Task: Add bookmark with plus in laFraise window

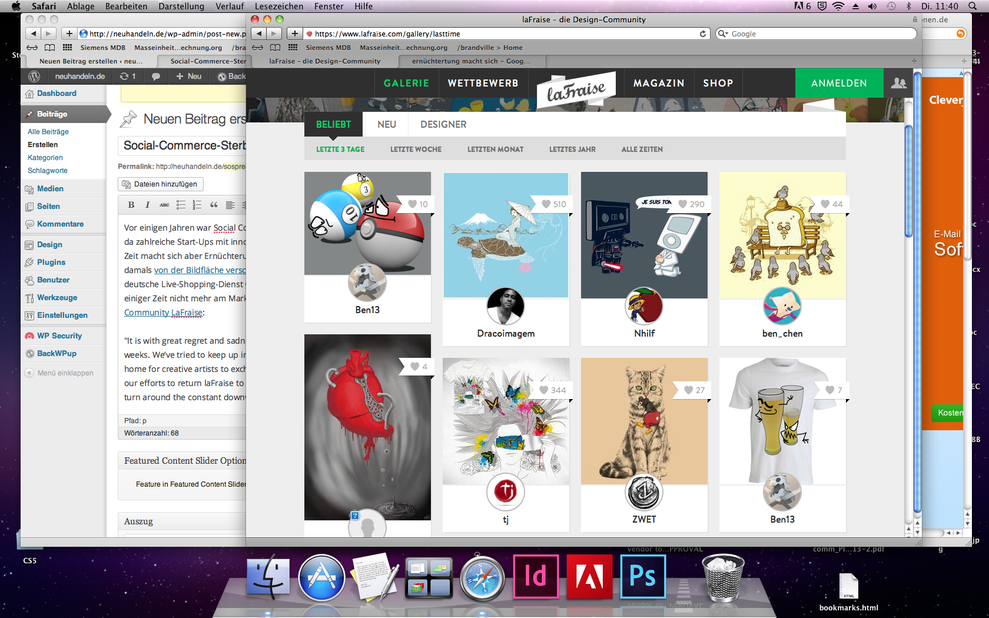Action: pos(294,33)
